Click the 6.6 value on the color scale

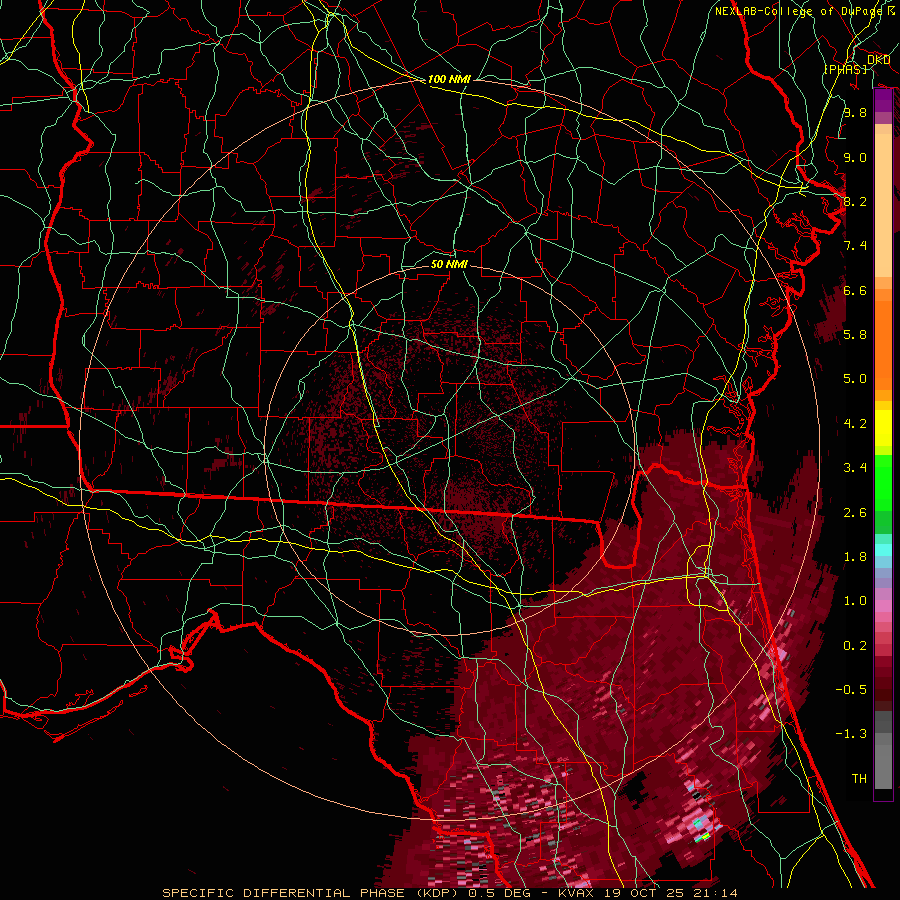point(855,290)
